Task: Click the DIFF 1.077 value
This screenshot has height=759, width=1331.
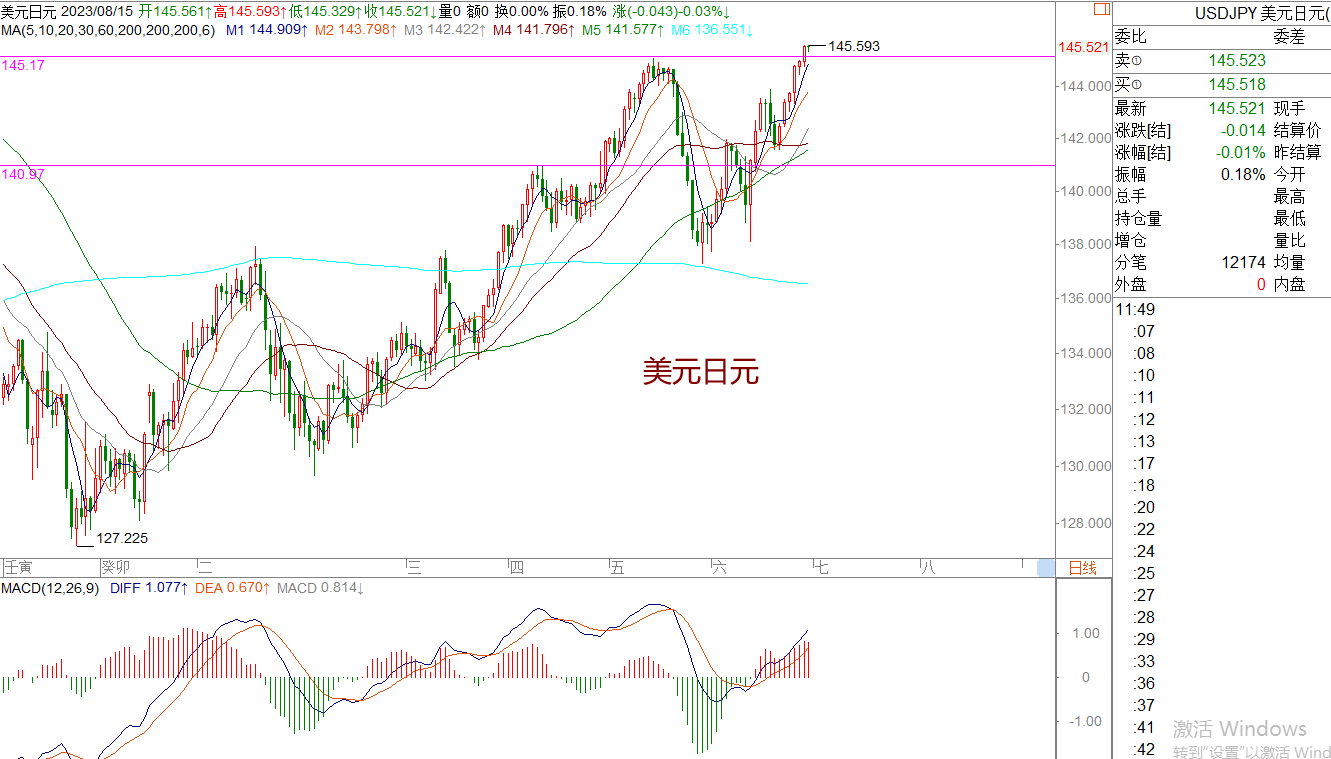Action: coord(149,588)
